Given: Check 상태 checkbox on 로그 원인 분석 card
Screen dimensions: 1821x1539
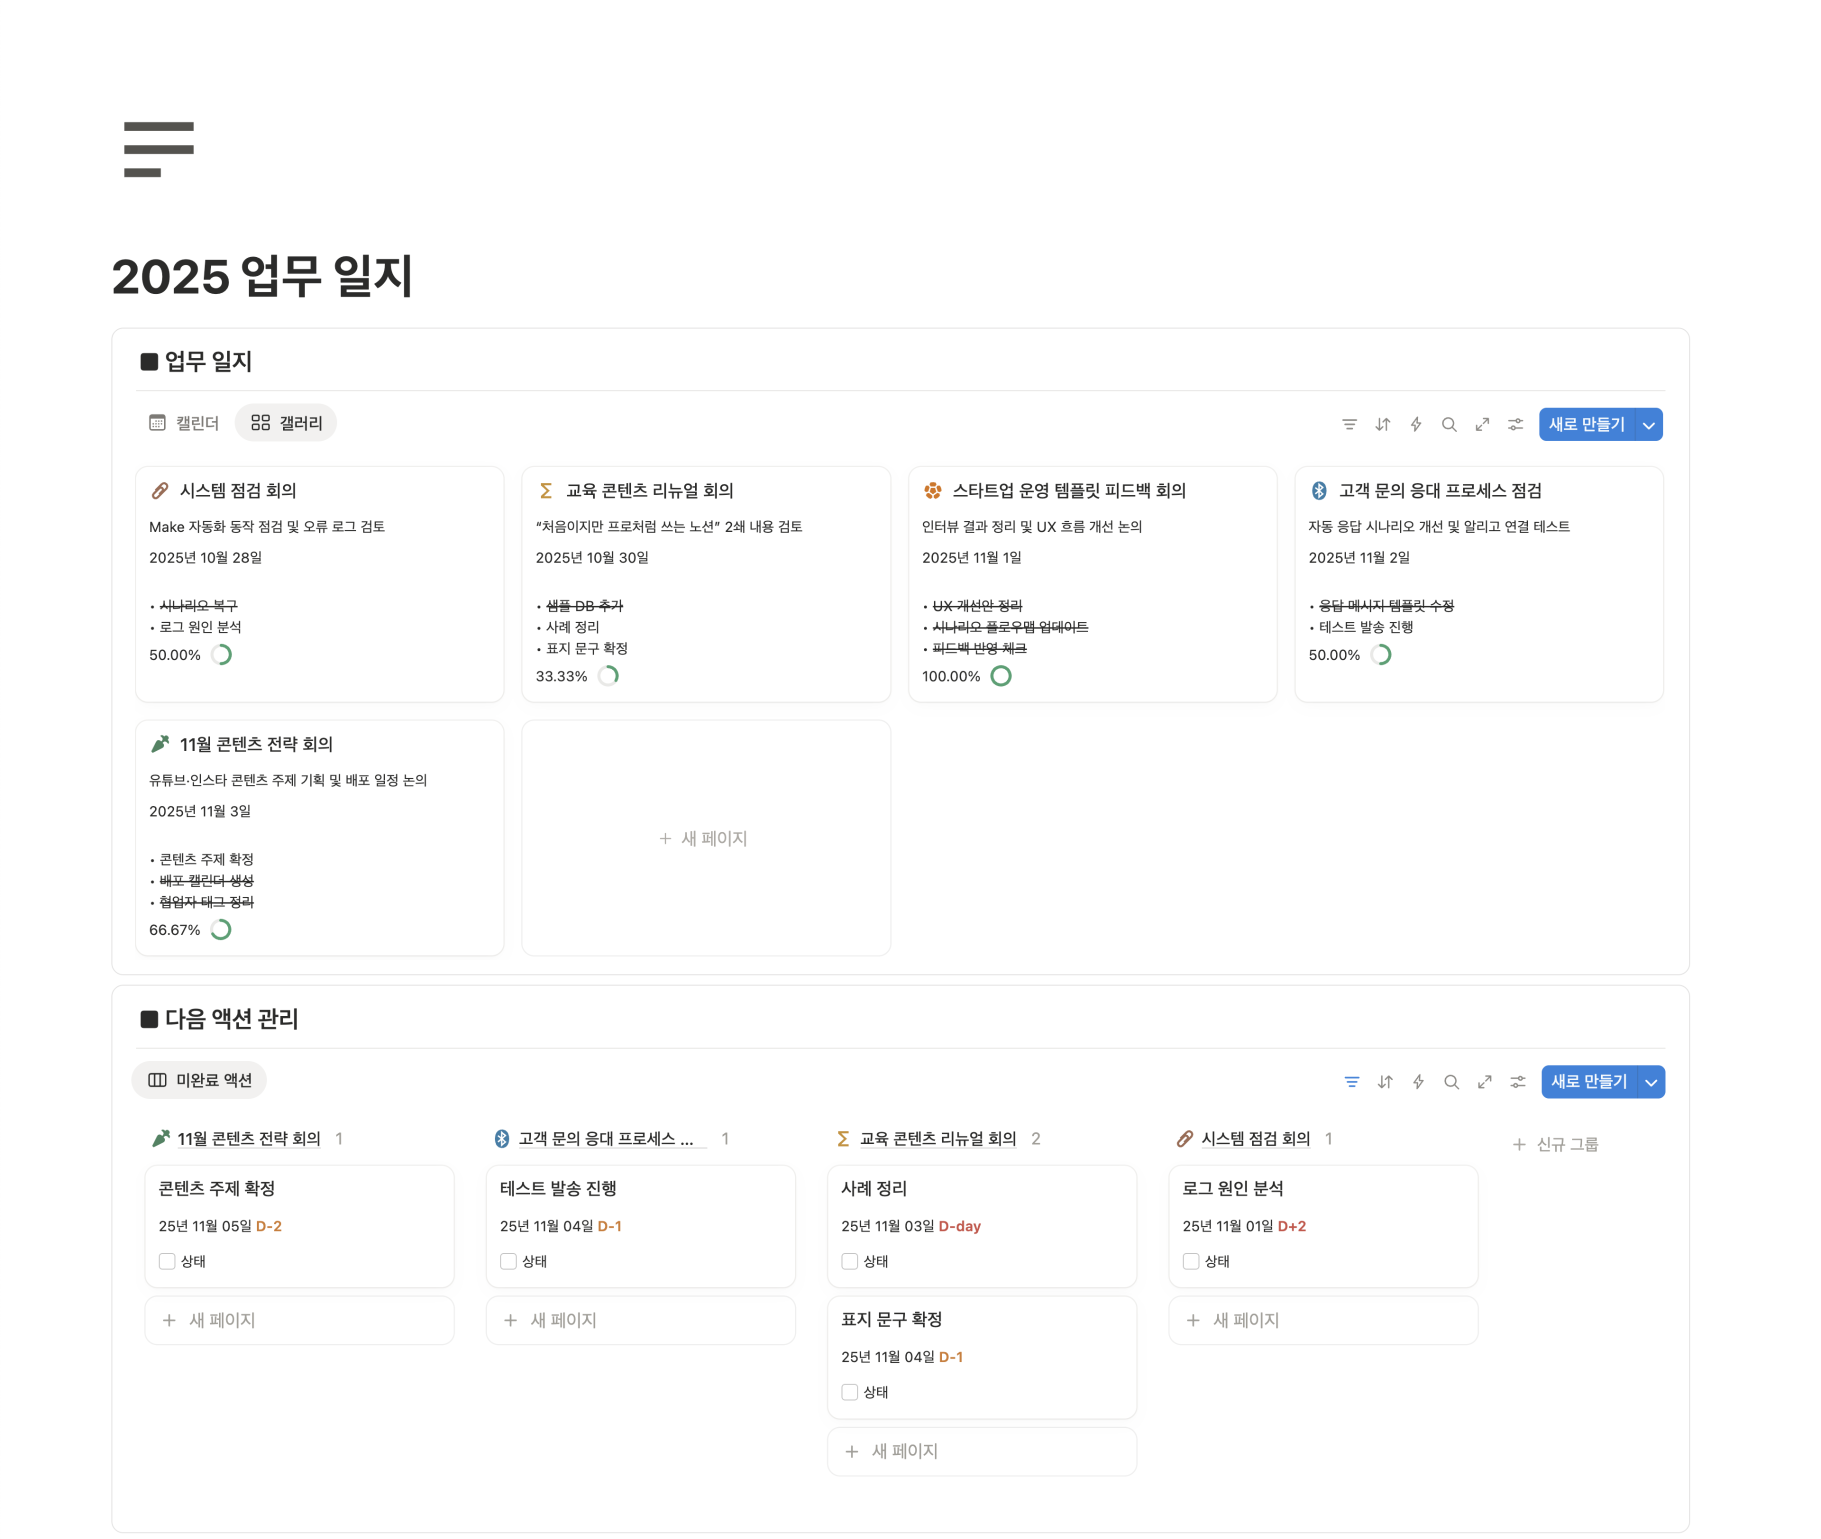Looking at the screenshot, I should coord(1191,1262).
